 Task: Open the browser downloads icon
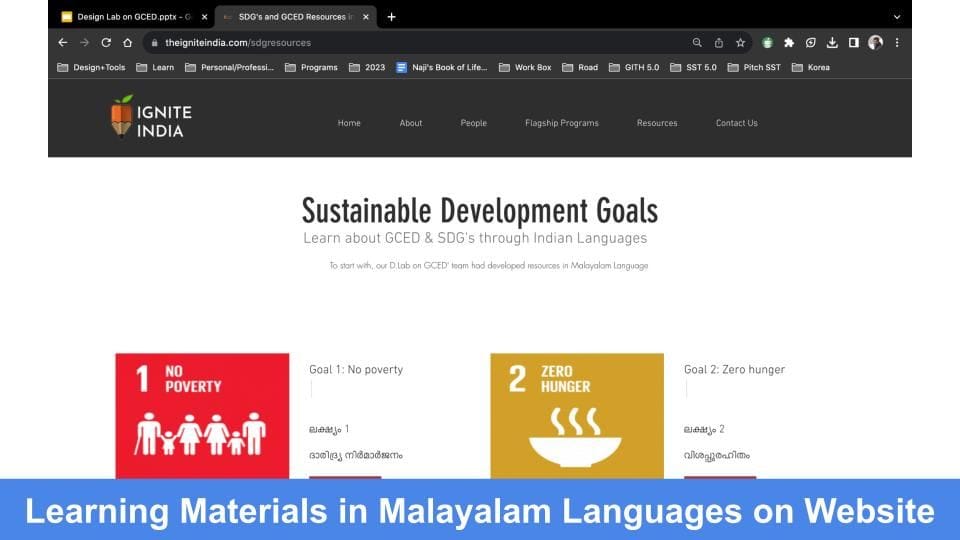pos(832,43)
